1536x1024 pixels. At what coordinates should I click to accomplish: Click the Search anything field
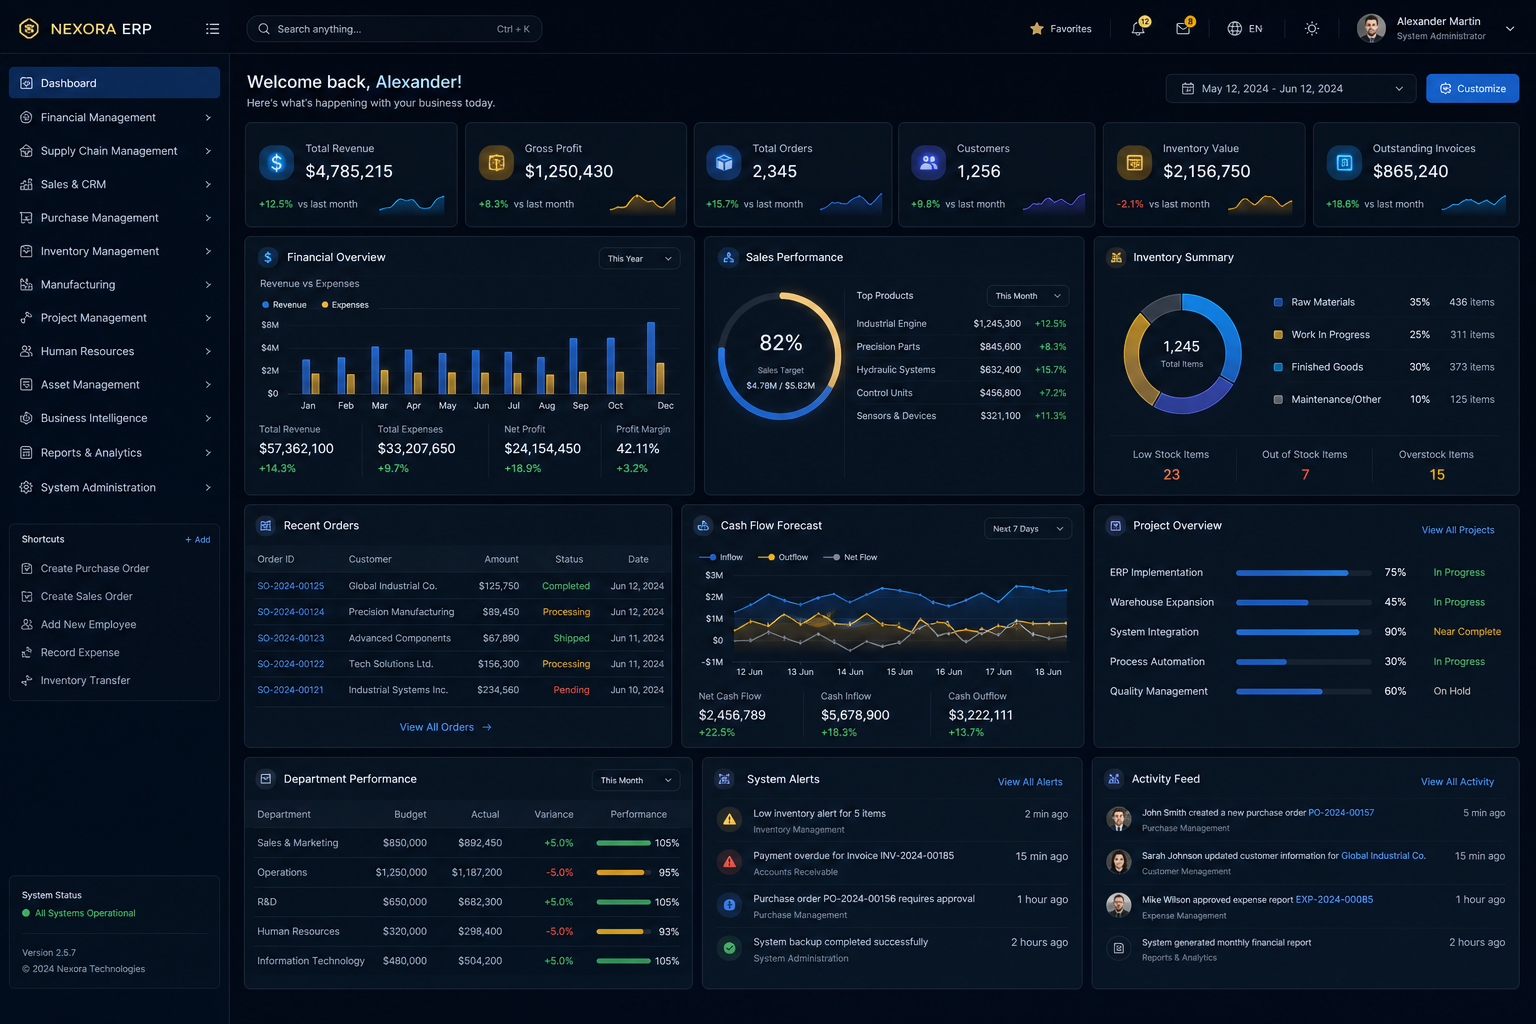(x=394, y=29)
